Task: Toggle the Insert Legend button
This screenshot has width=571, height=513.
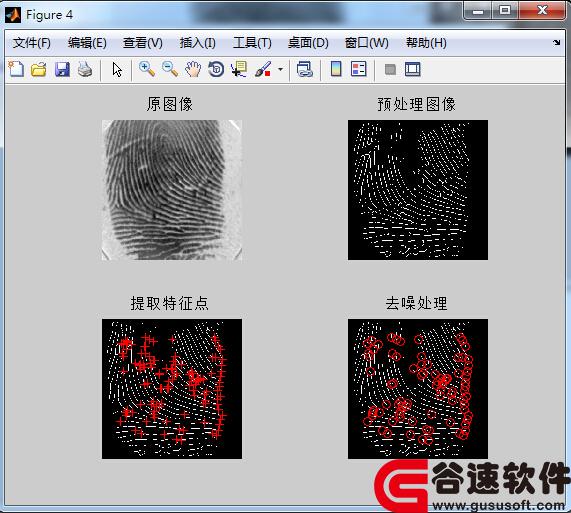Action: 359,69
